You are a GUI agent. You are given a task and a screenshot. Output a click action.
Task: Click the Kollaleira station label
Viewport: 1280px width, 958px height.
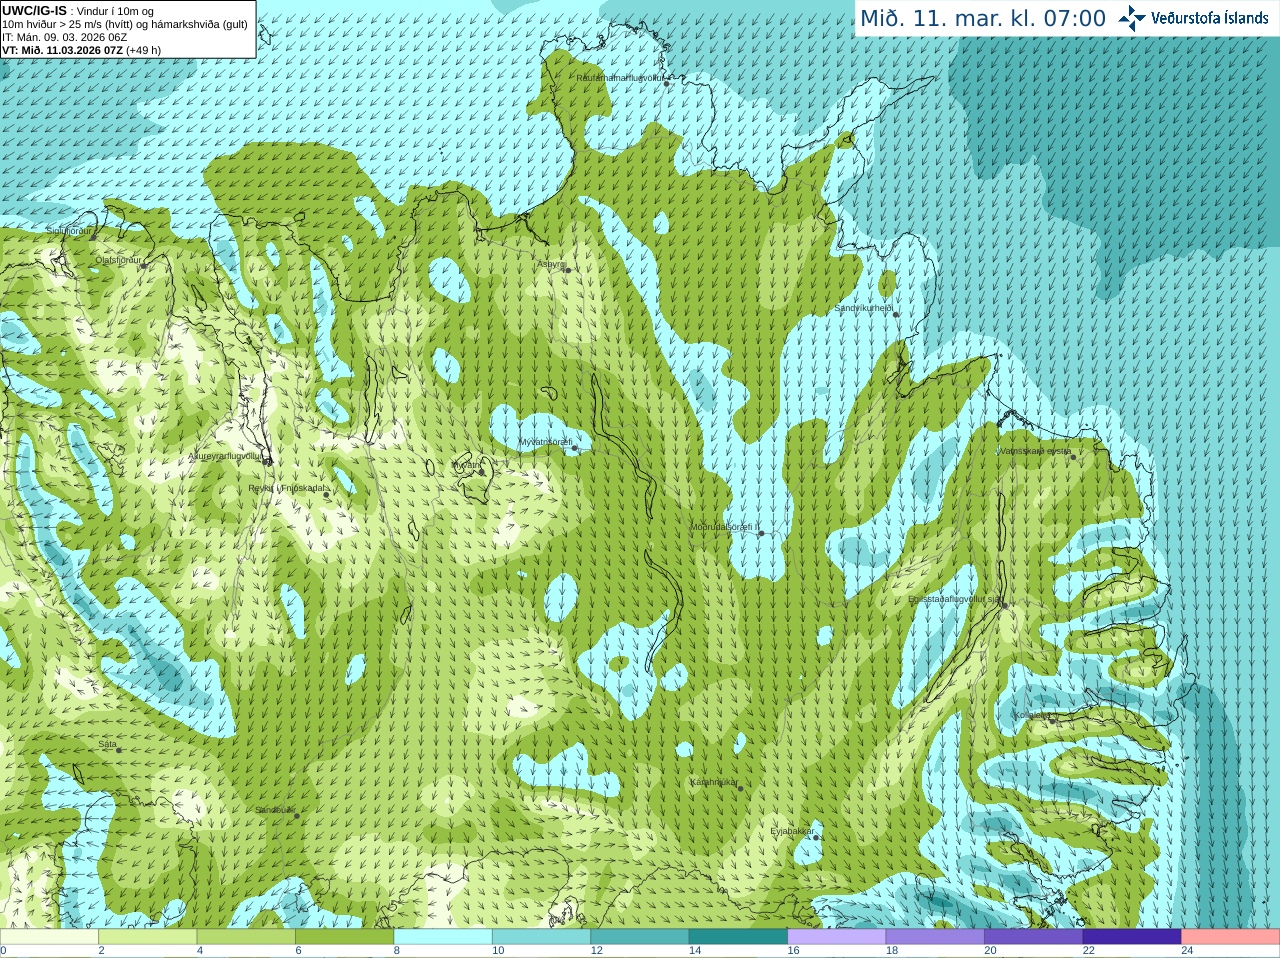tap(1031, 715)
